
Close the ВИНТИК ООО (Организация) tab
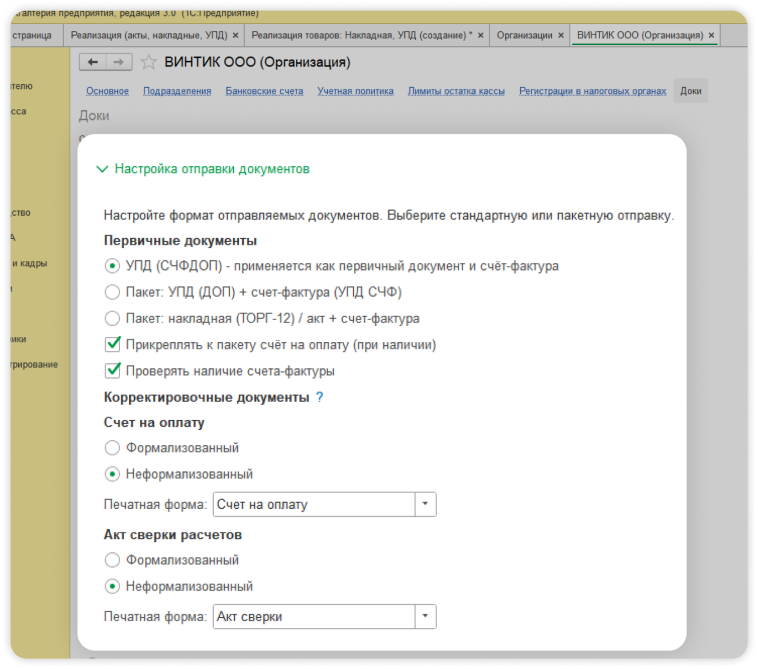[712, 35]
